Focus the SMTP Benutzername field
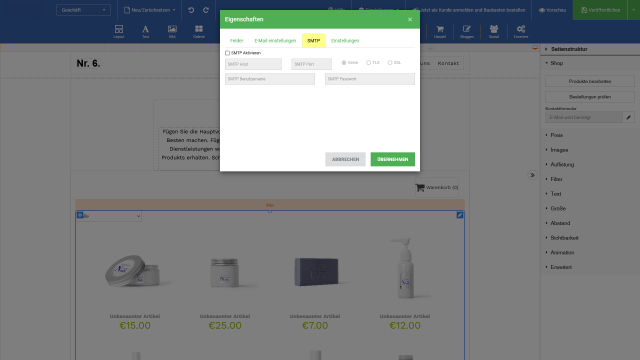This screenshot has height=360, width=640. pyautogui.click(x=270, y=79)
